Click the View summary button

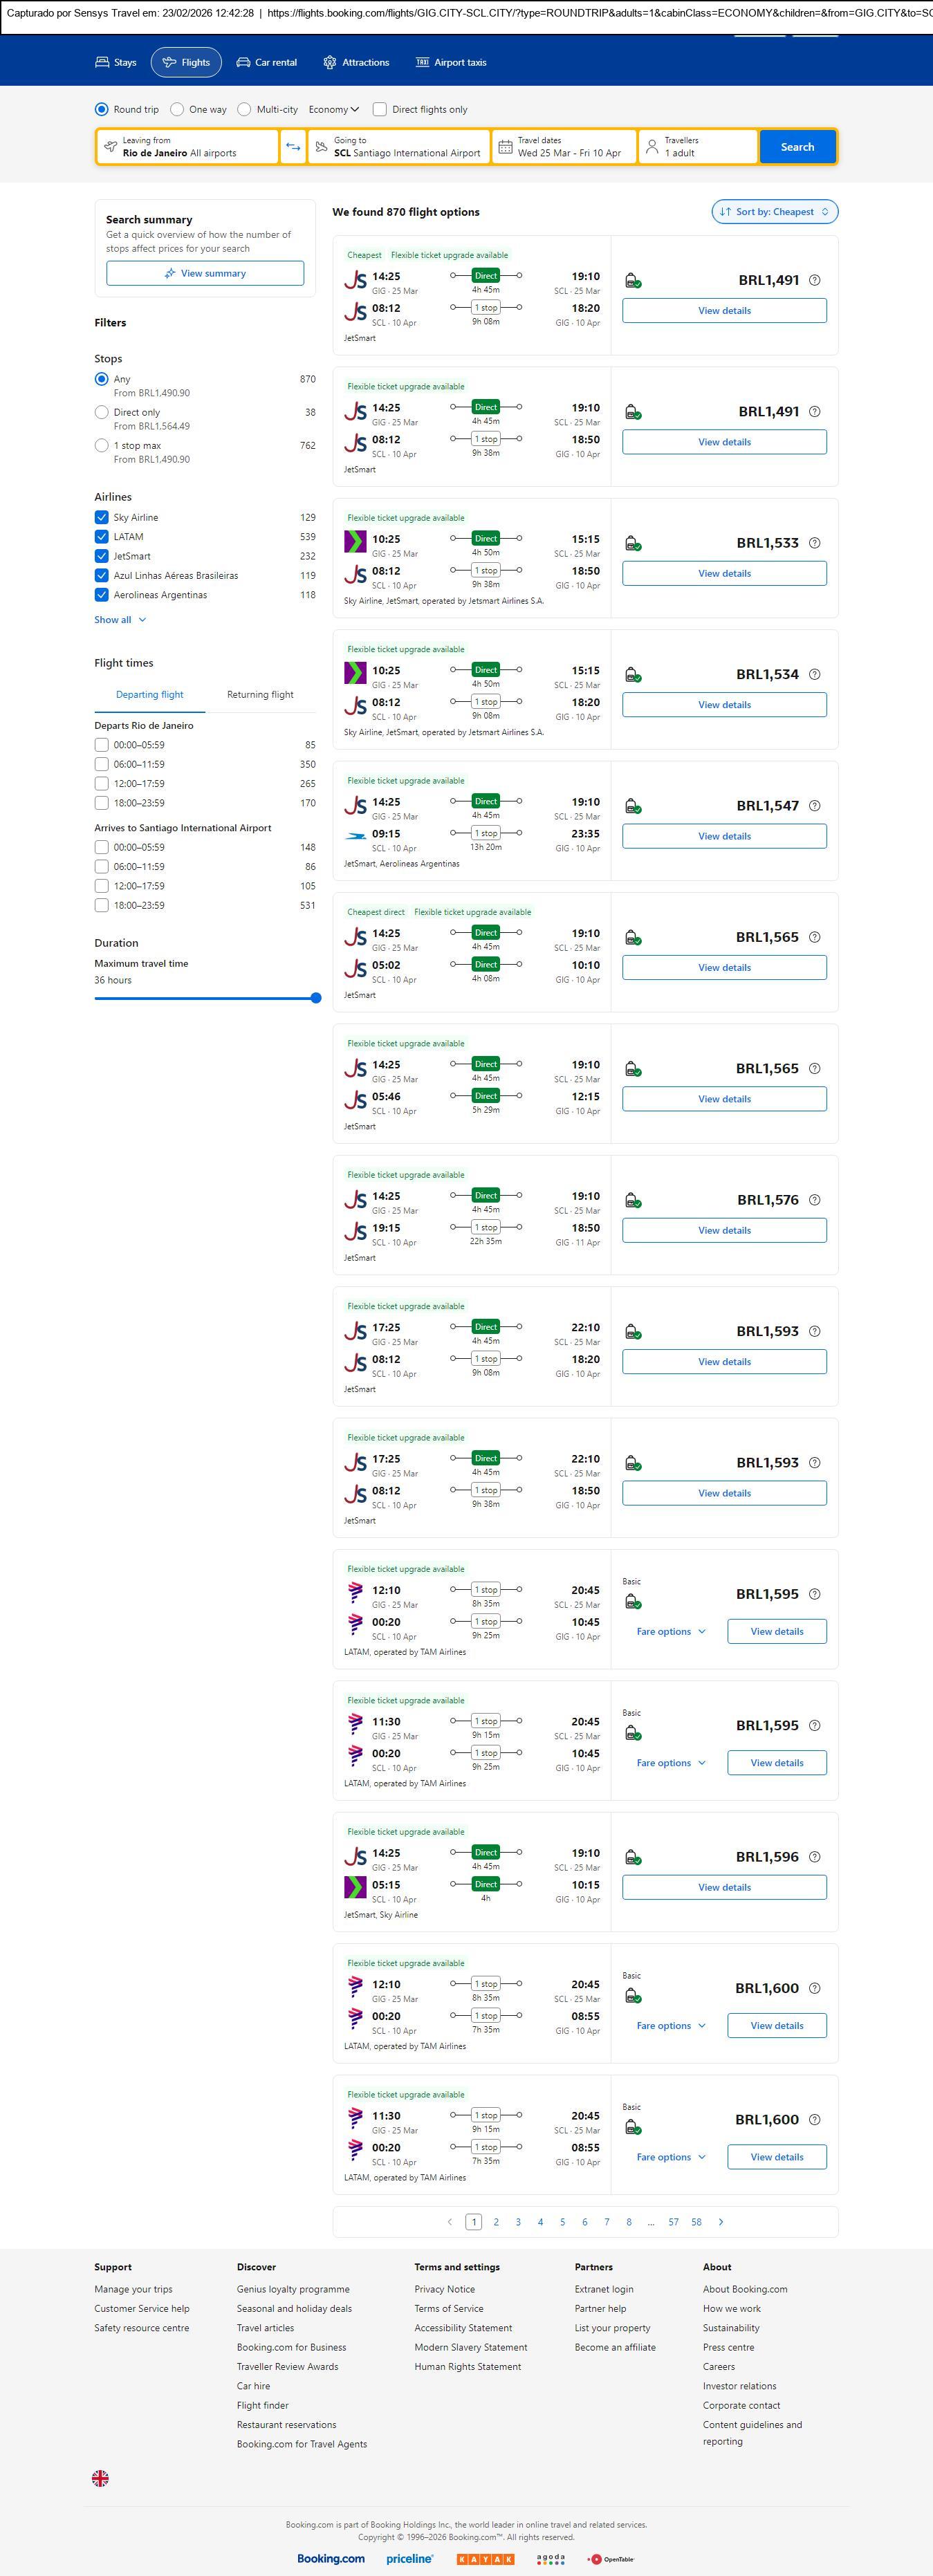click(205, 273)
